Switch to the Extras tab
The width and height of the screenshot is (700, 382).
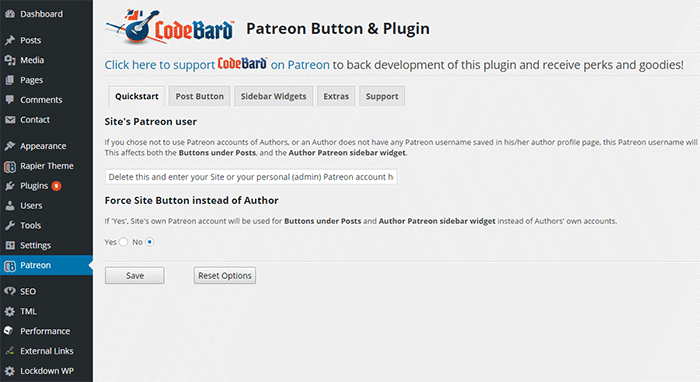click(x=336, y=96)
